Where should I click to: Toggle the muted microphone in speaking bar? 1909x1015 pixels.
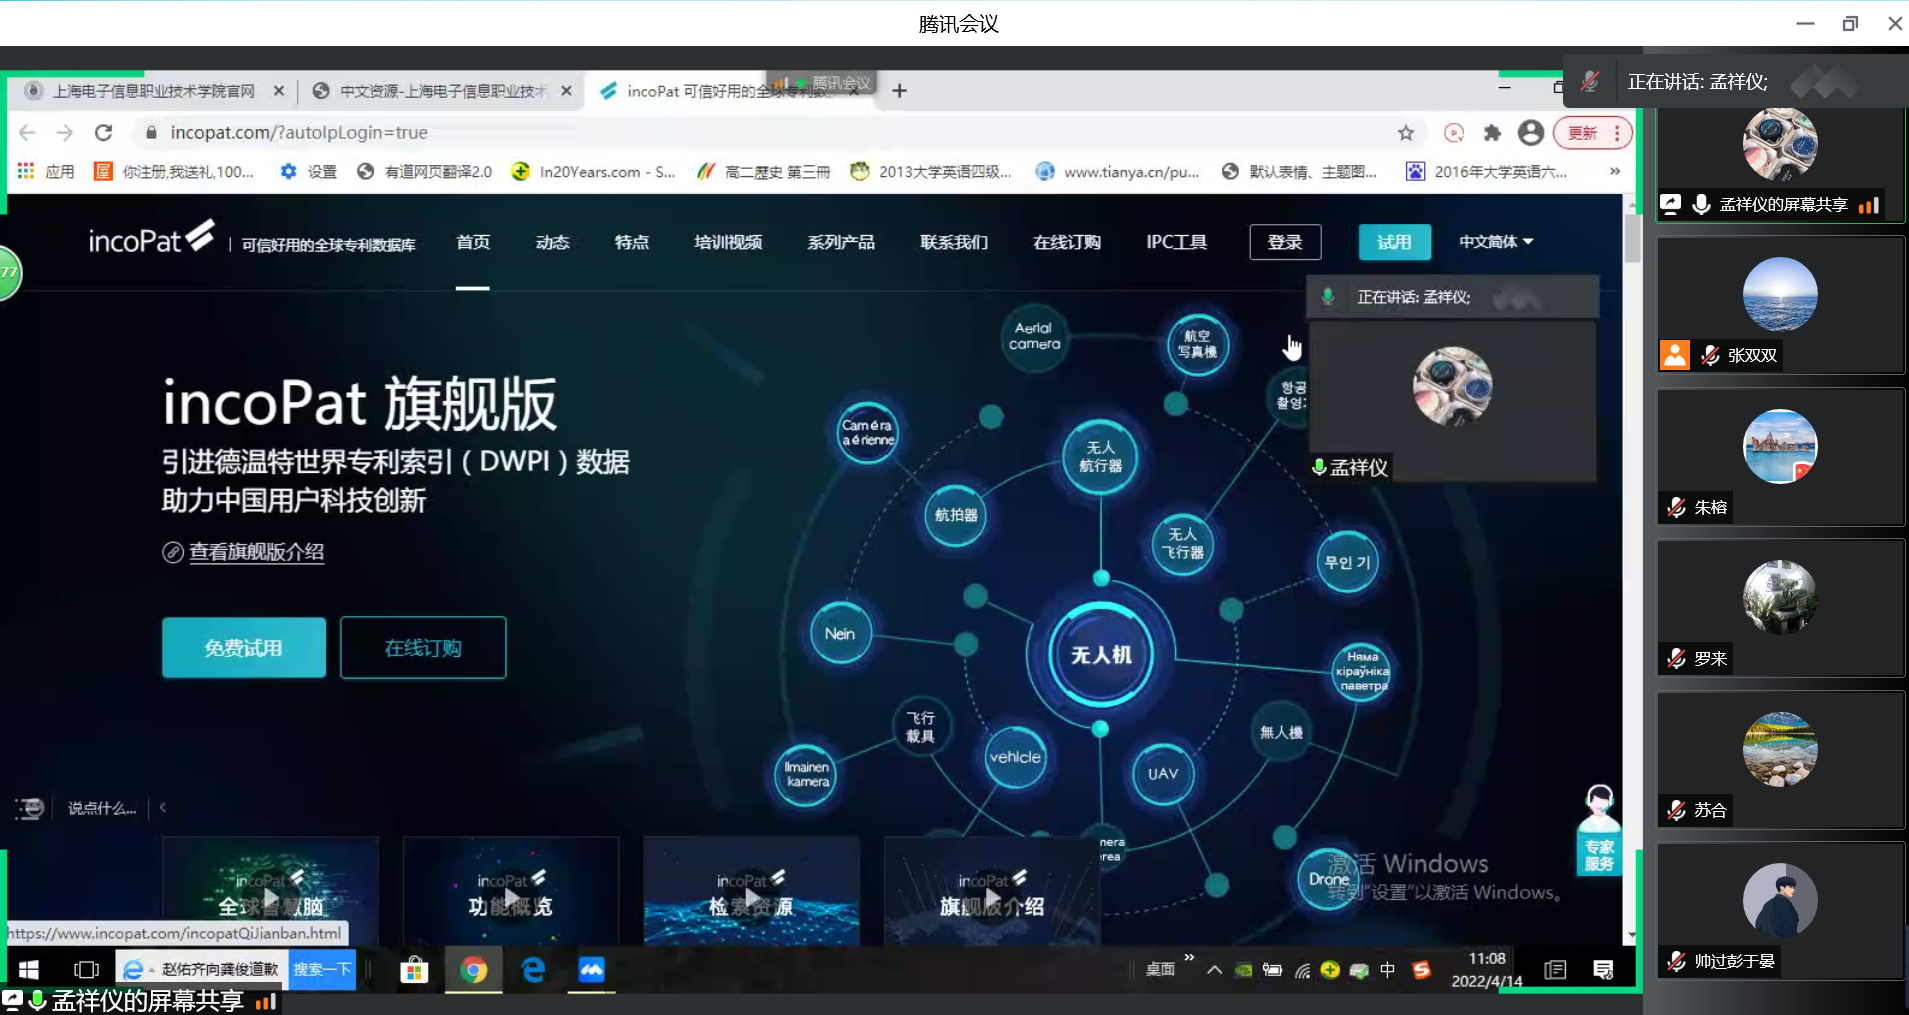tap(1590, 82)
